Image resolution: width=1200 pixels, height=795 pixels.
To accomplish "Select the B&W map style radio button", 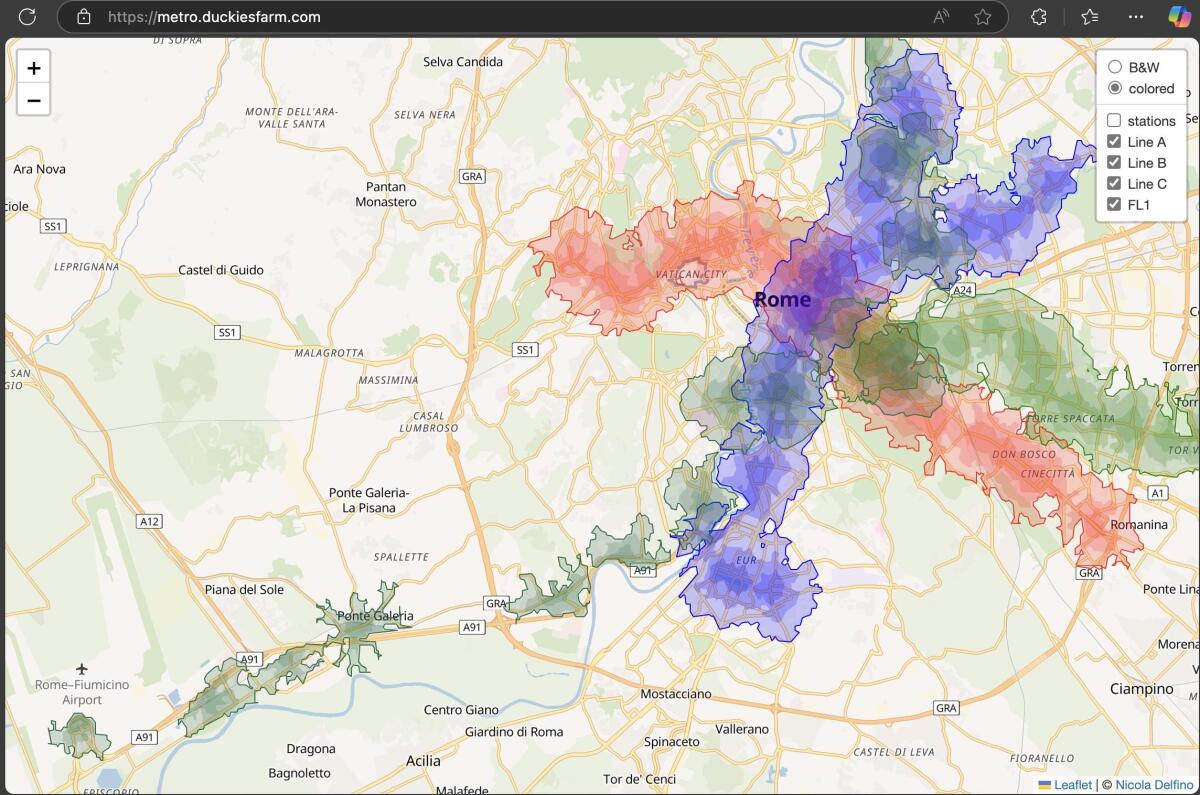I will tap(1115, 67).
